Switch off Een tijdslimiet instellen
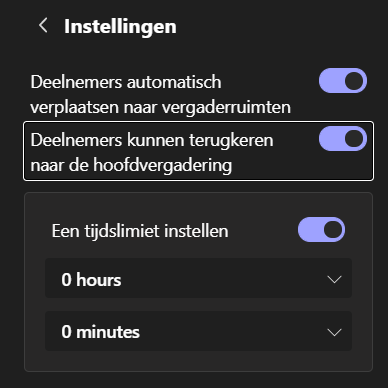Screen dimensions: 388x388 pyautogui.click(x=322, y=230)
